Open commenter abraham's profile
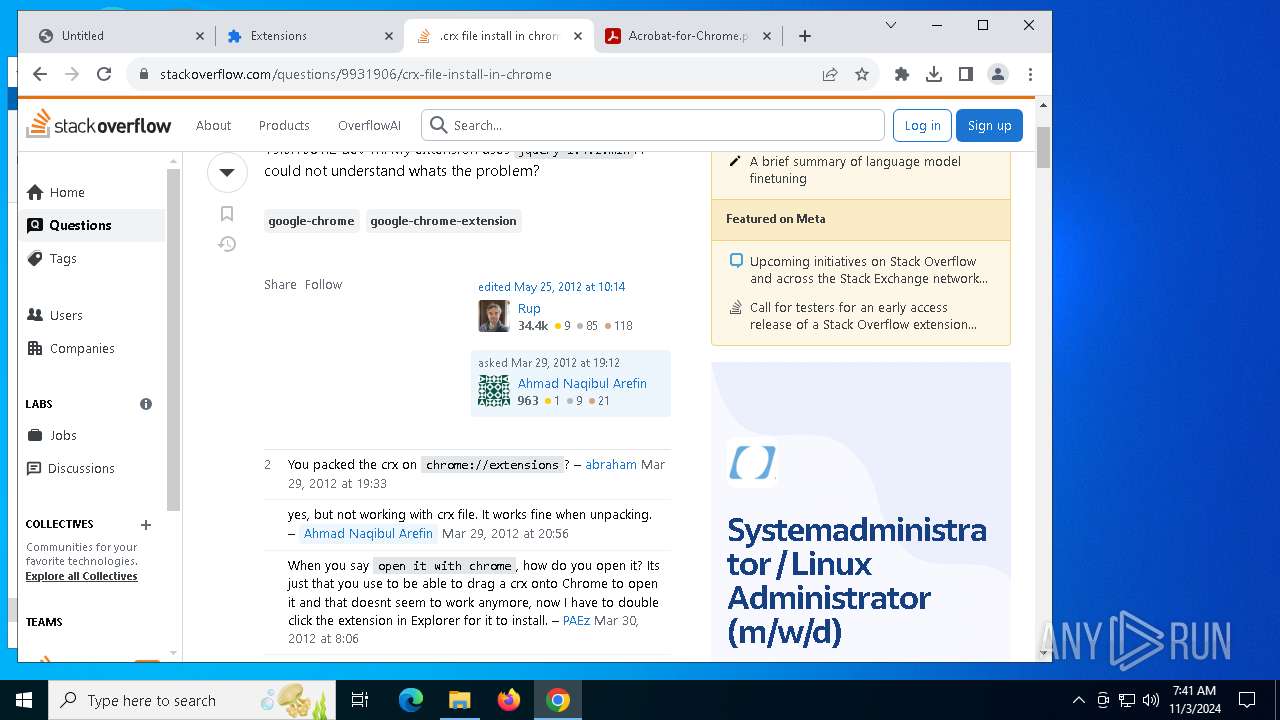Screen dimensions: 1280x720 [x=611, y=465]
